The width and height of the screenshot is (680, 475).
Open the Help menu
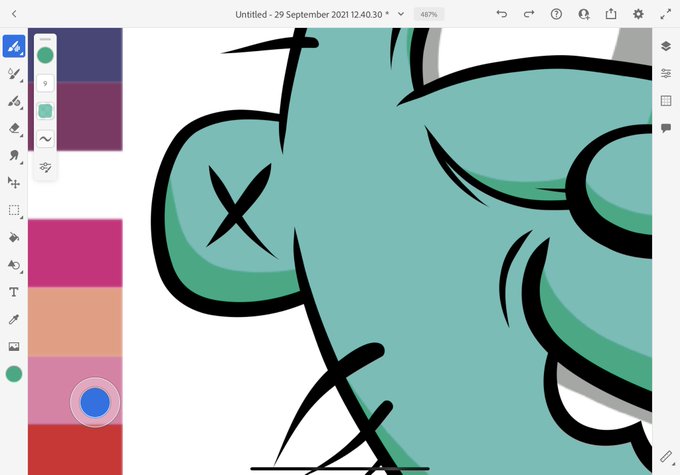click(556, 14)
